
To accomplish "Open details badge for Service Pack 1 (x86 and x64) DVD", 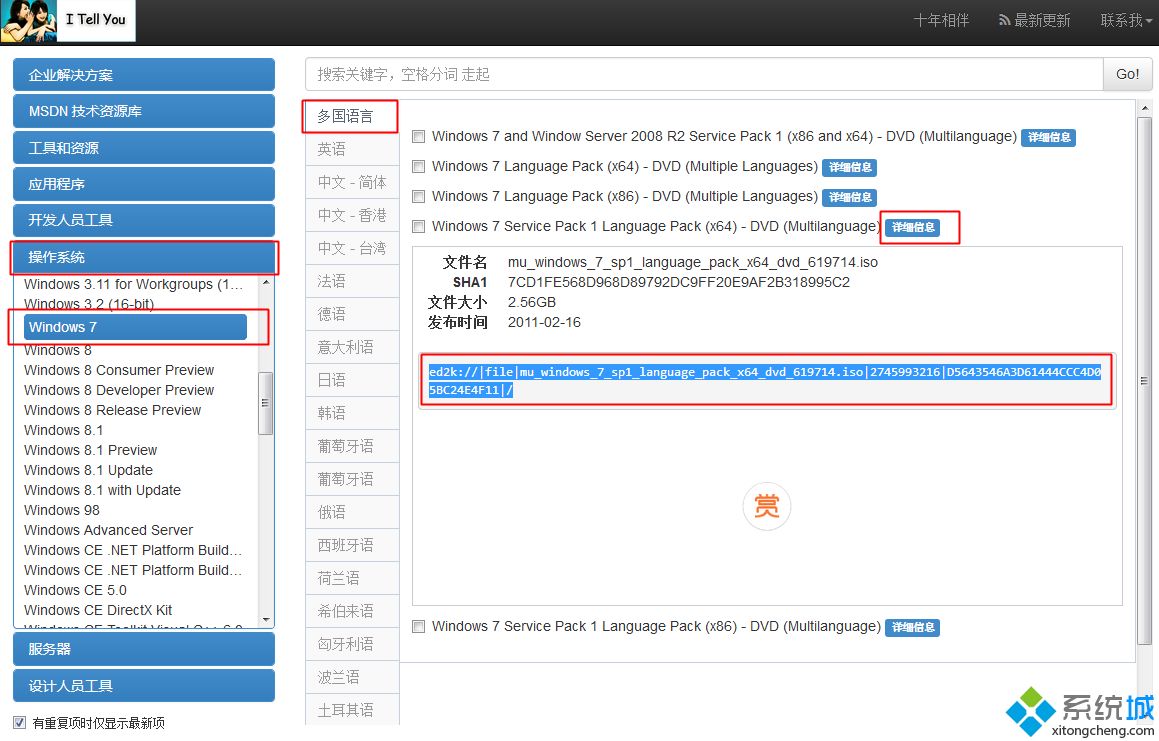I will [1048, 138].
